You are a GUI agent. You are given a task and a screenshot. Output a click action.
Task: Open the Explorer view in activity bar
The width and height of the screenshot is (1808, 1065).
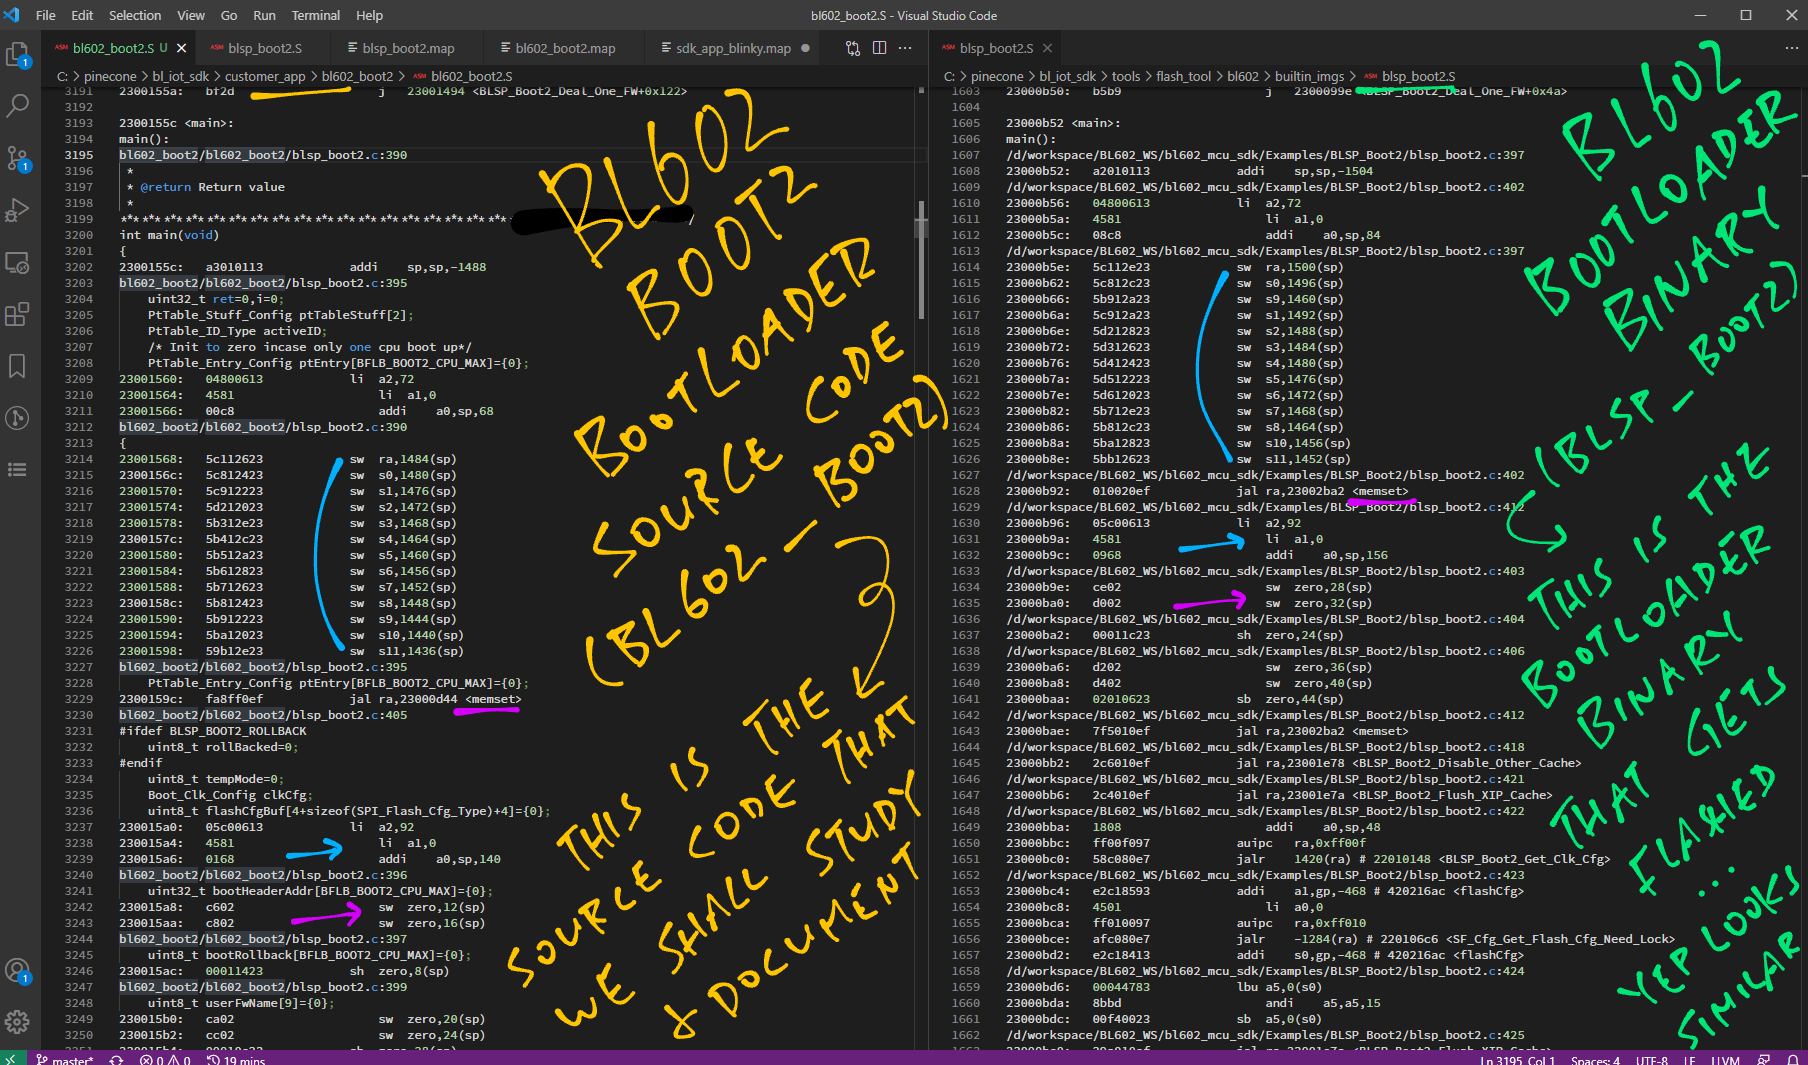[17, 54]
